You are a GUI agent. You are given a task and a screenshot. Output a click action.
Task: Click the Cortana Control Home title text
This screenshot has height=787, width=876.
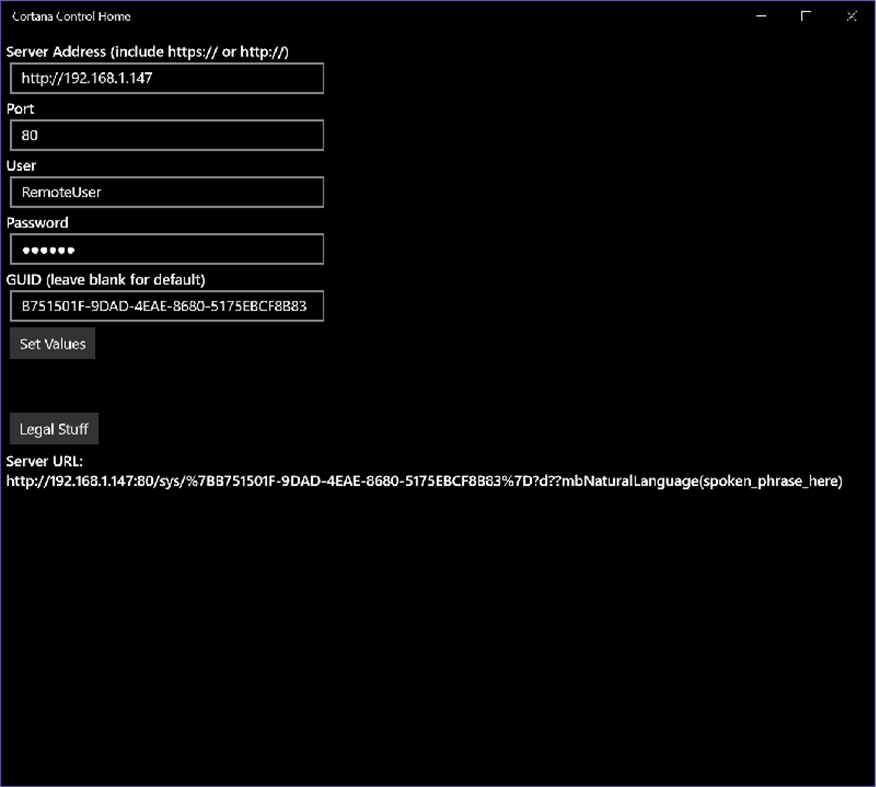[x=66, y=16]
